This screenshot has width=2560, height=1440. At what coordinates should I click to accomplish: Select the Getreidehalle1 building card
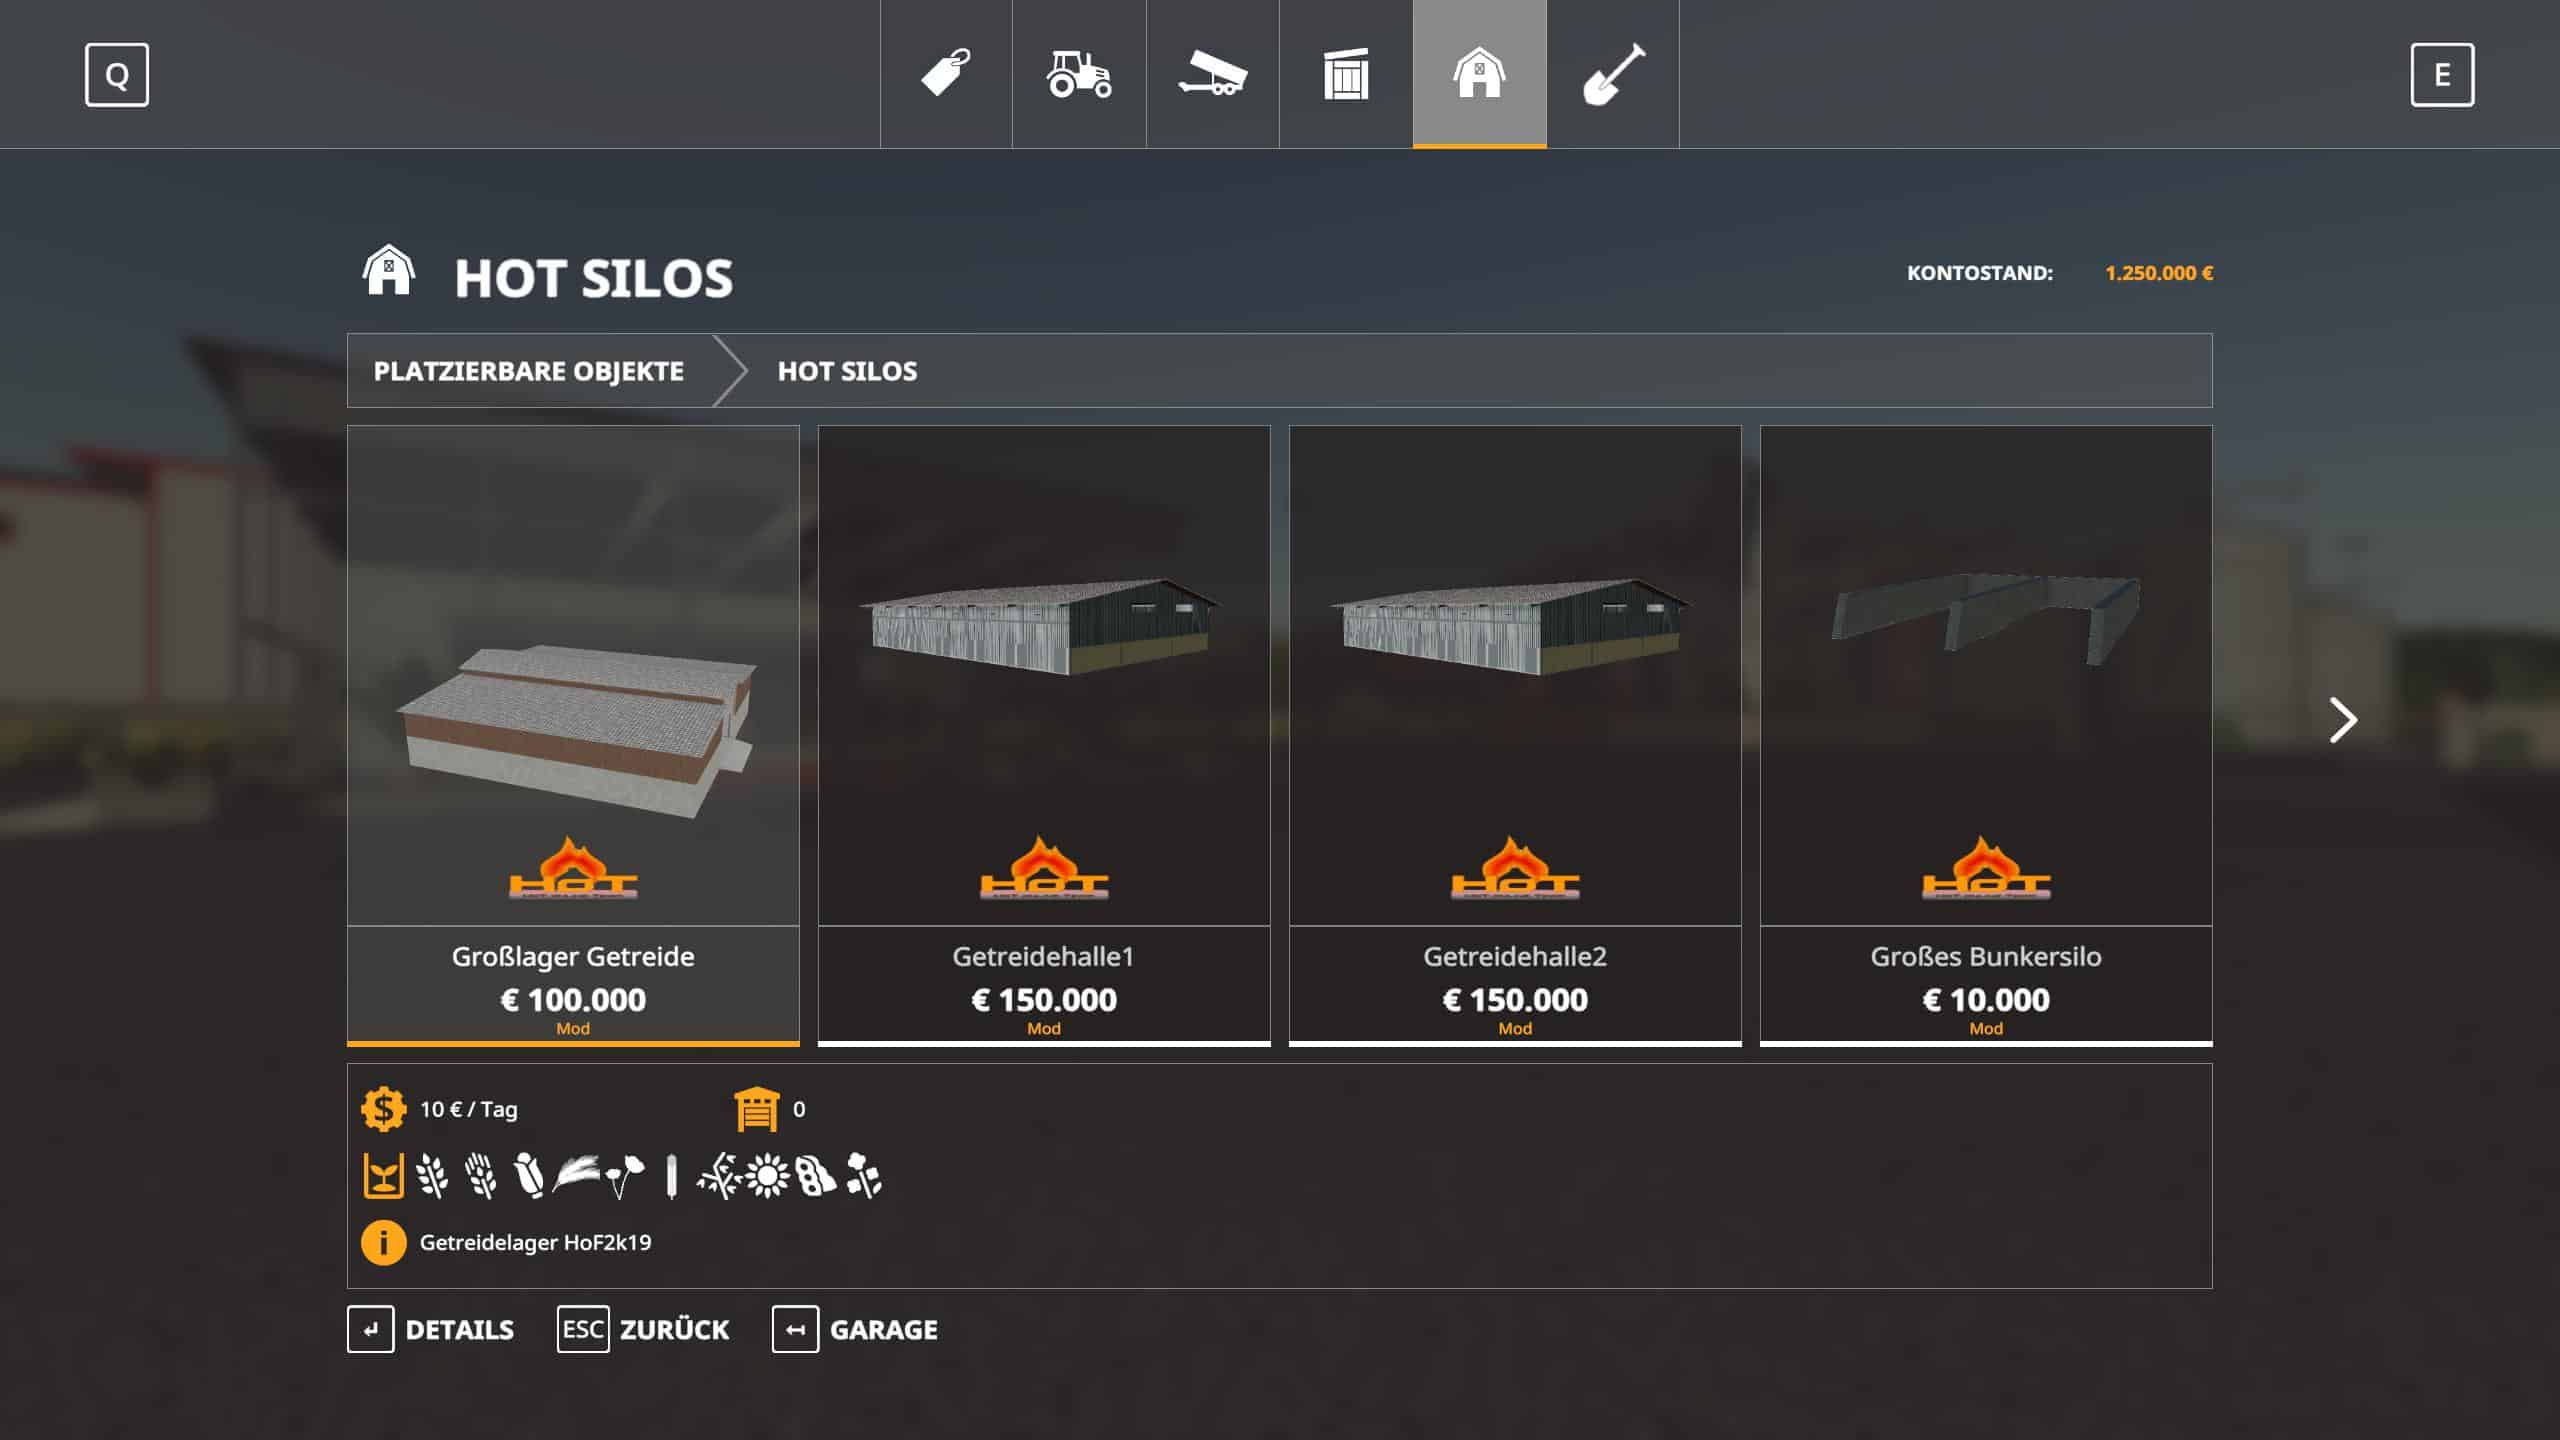pyautogui.click(x=1044, y=735)
